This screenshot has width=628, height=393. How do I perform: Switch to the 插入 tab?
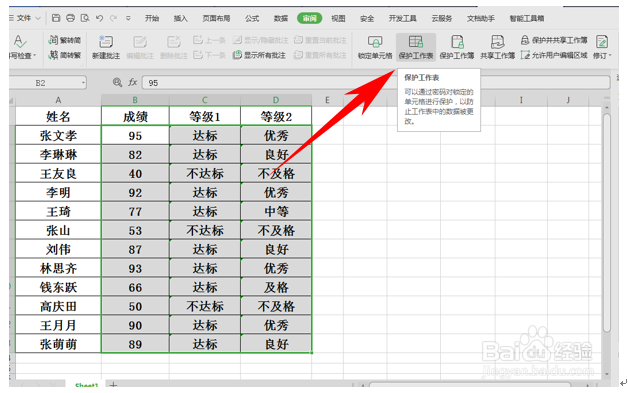click(x=180, y=18)
